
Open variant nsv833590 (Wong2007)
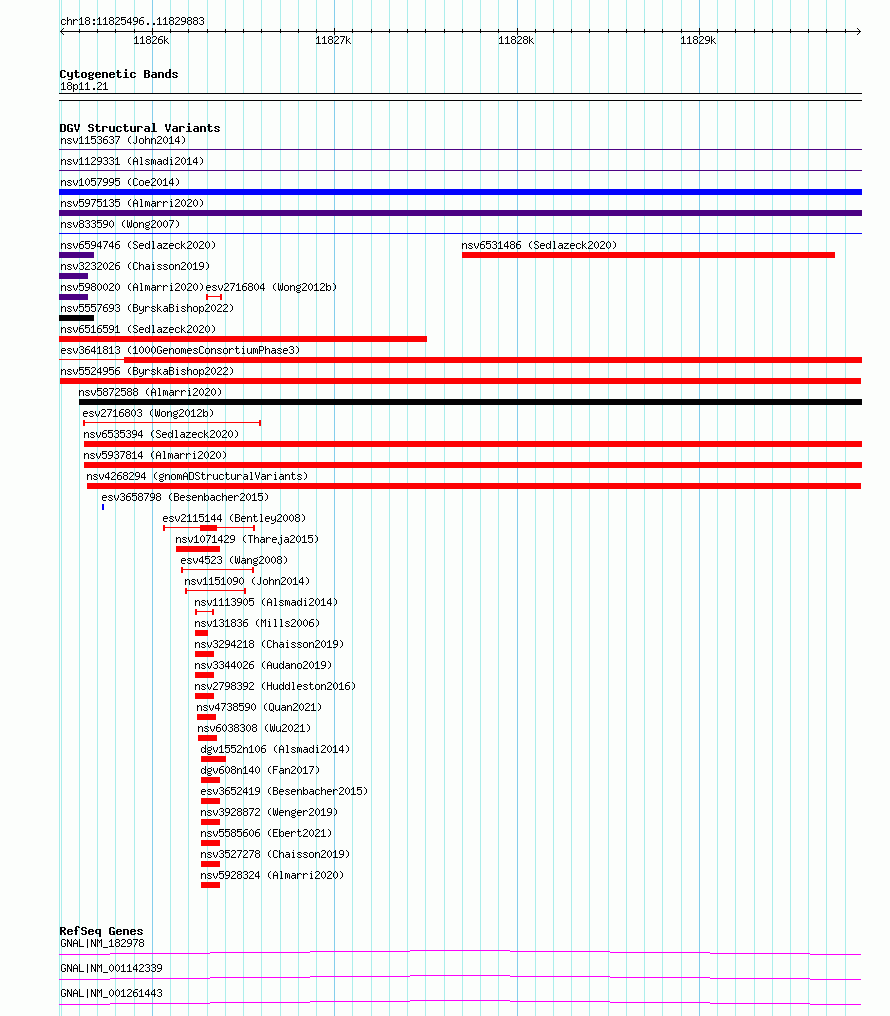point(120,224)
